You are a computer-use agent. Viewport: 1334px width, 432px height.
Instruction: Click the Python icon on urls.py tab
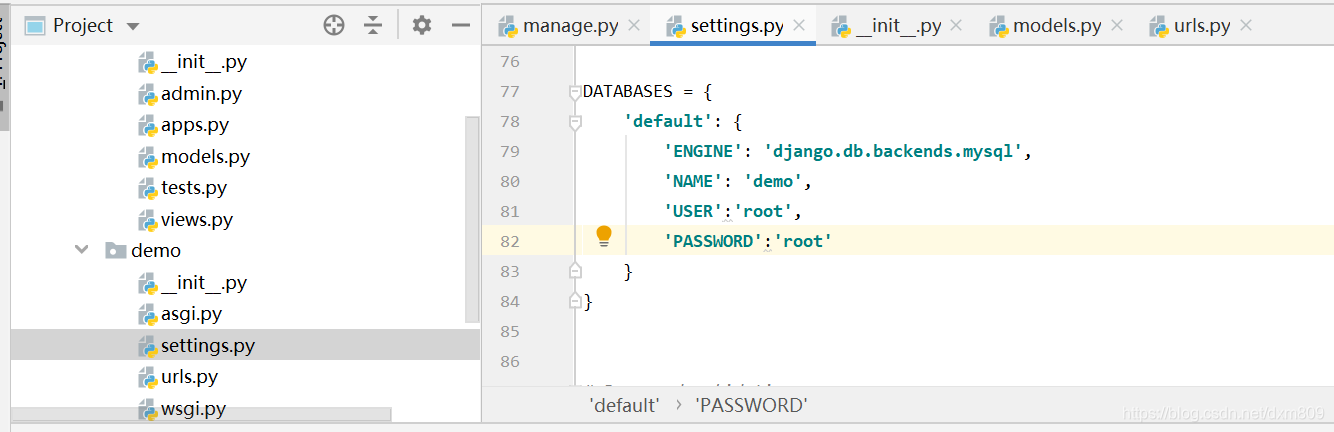click(1160, 26)
